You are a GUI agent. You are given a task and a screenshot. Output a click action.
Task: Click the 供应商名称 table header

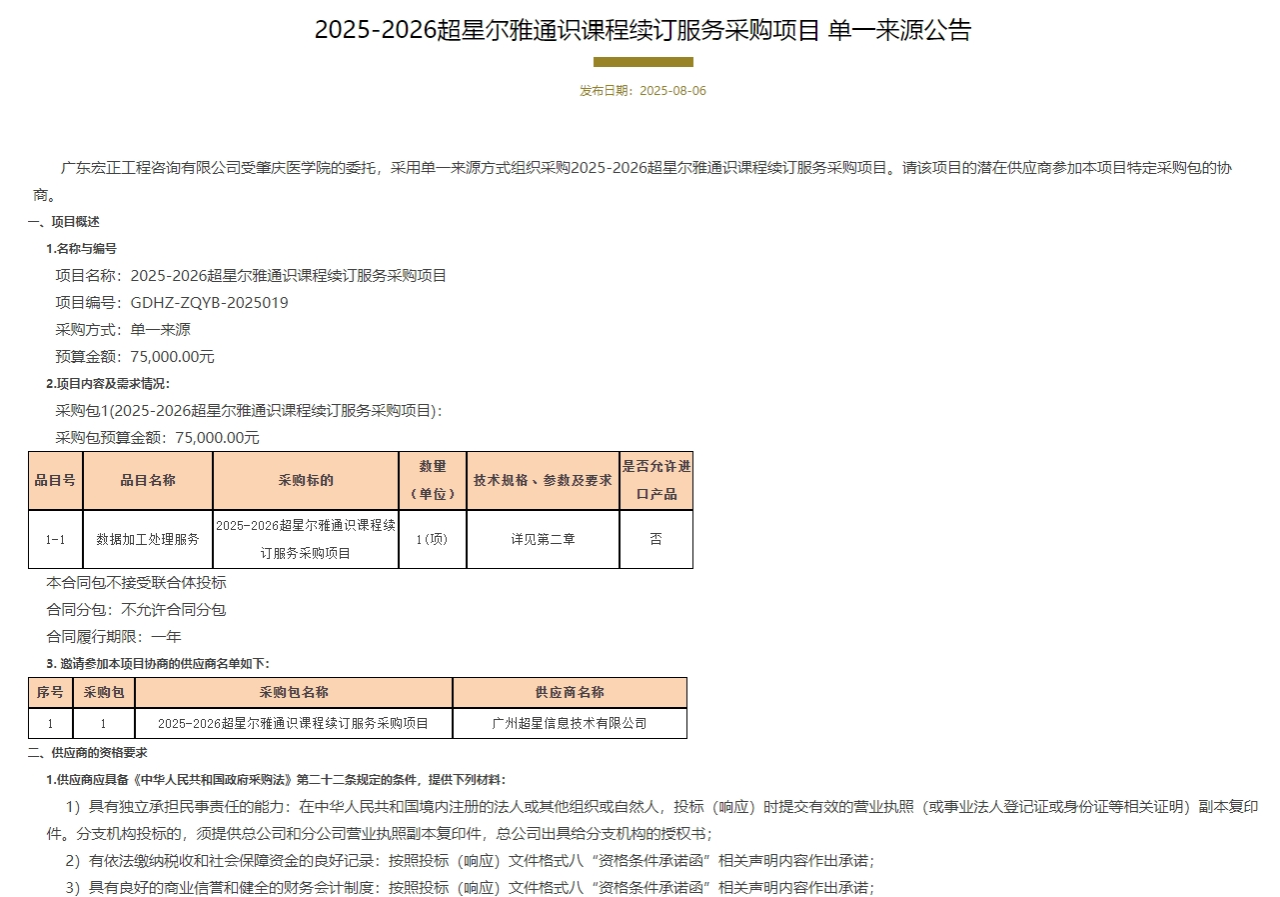570,693
